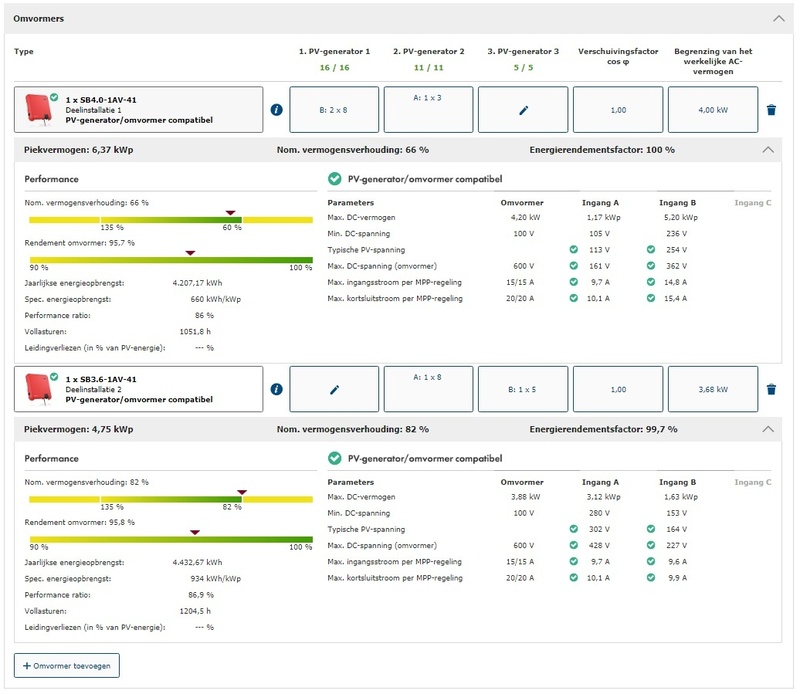Edit PV-generator 1 pencil for SB3.6 inverter
Viewport: 800px width, 694px height.
334,390
